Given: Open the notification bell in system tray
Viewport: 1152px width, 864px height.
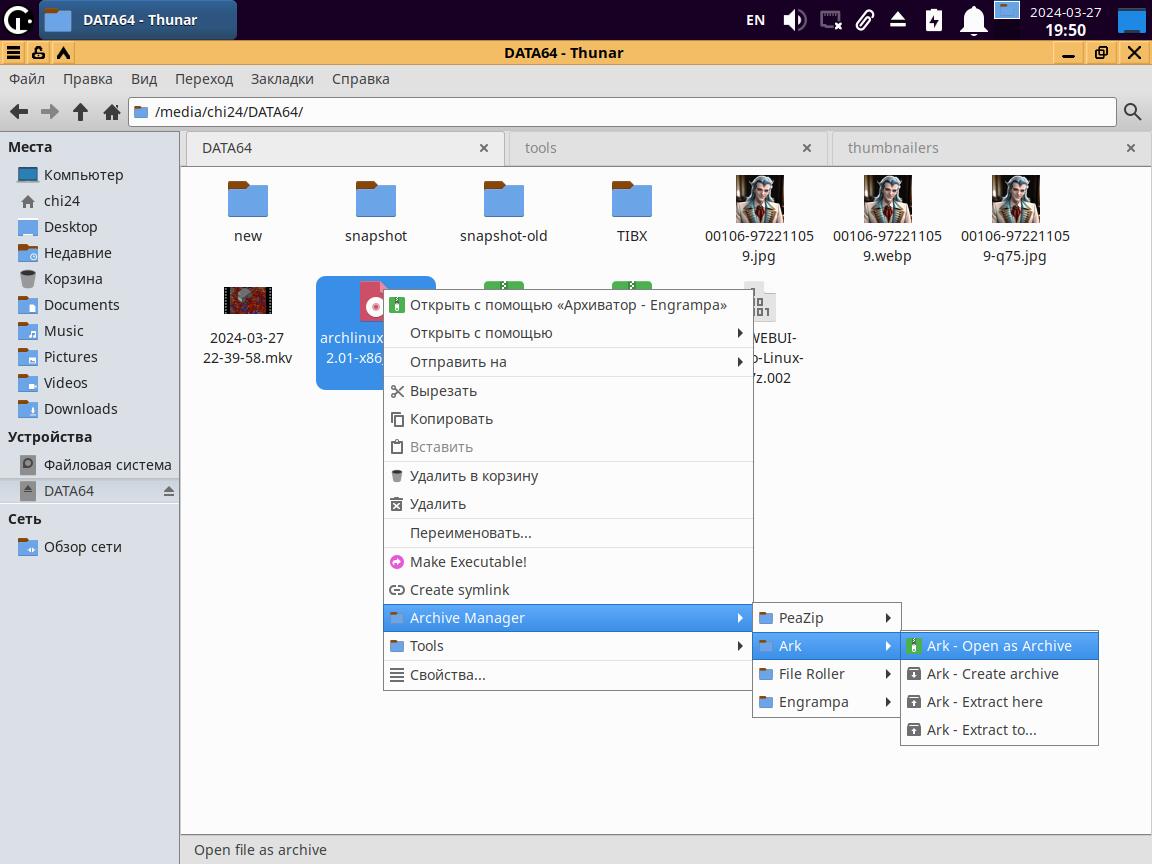Looking at the screenshot, I should [x=973, y=20].
